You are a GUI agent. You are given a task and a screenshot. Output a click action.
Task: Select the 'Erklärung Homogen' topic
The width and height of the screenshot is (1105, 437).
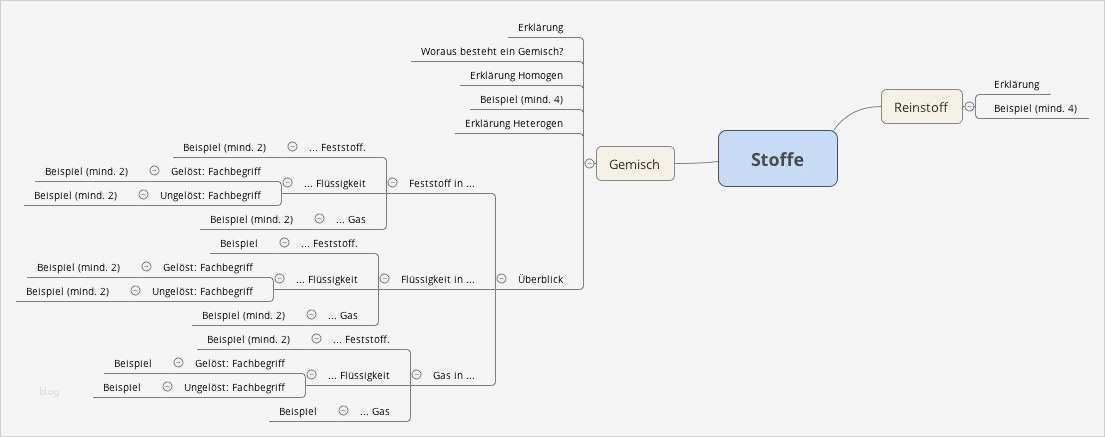pyautogui.click(x=516, y=75)
